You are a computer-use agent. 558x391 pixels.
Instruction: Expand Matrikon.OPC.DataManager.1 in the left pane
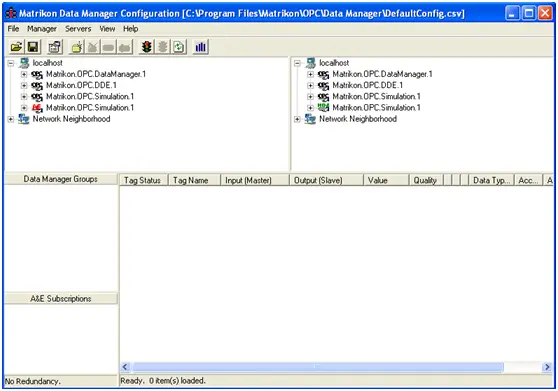point(24,74)
